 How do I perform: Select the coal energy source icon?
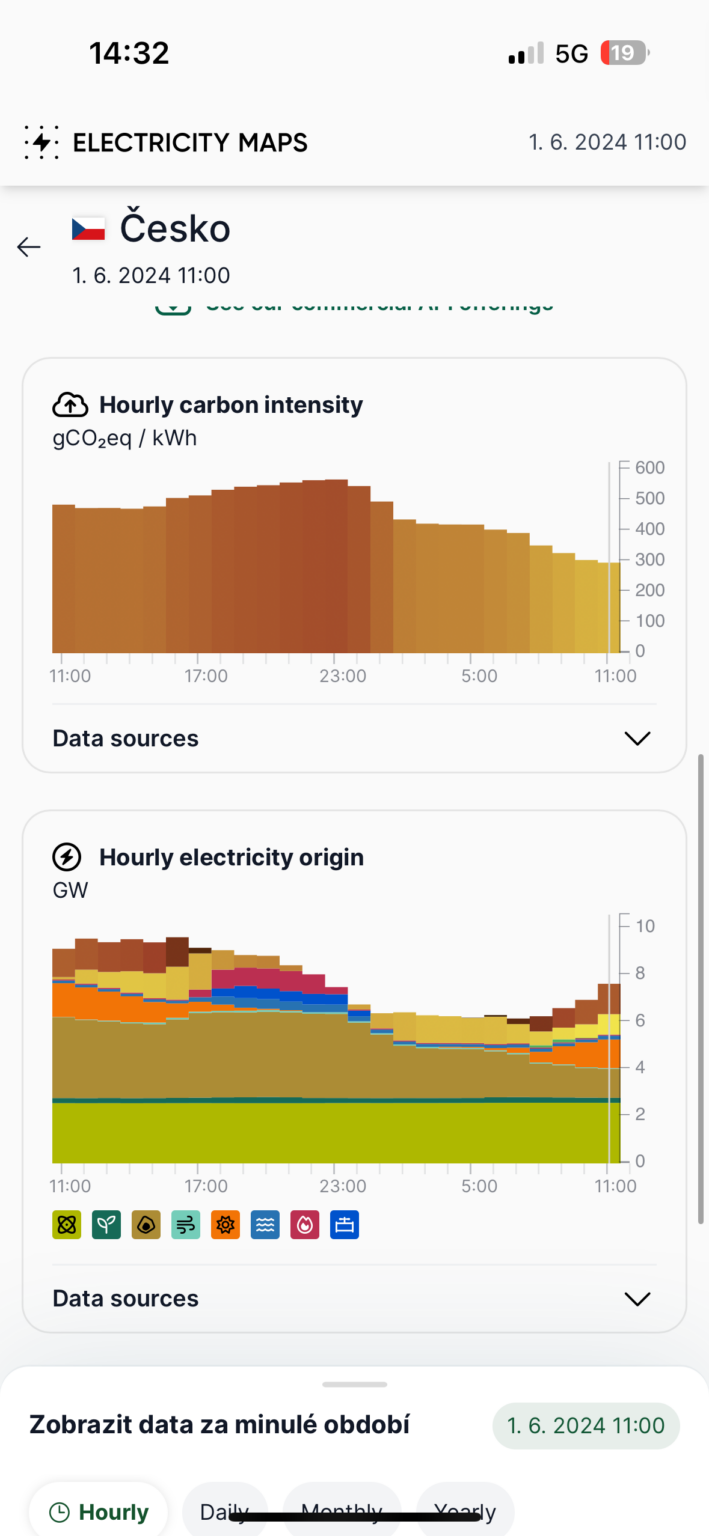146,1224
